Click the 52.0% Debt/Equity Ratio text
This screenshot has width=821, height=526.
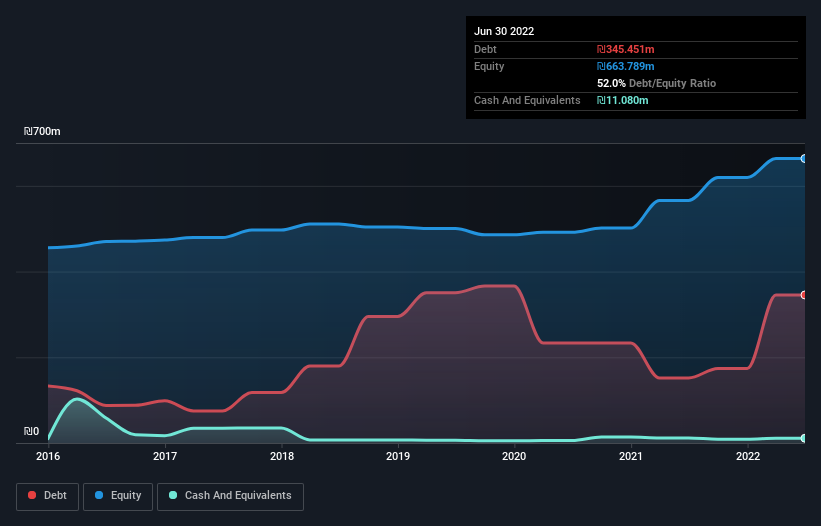(x=657, y=83)
